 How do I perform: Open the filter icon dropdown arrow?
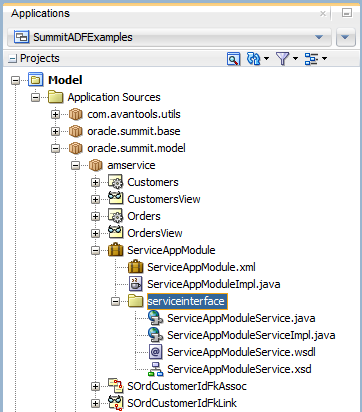pyautogui.click(x=295, y=59)
